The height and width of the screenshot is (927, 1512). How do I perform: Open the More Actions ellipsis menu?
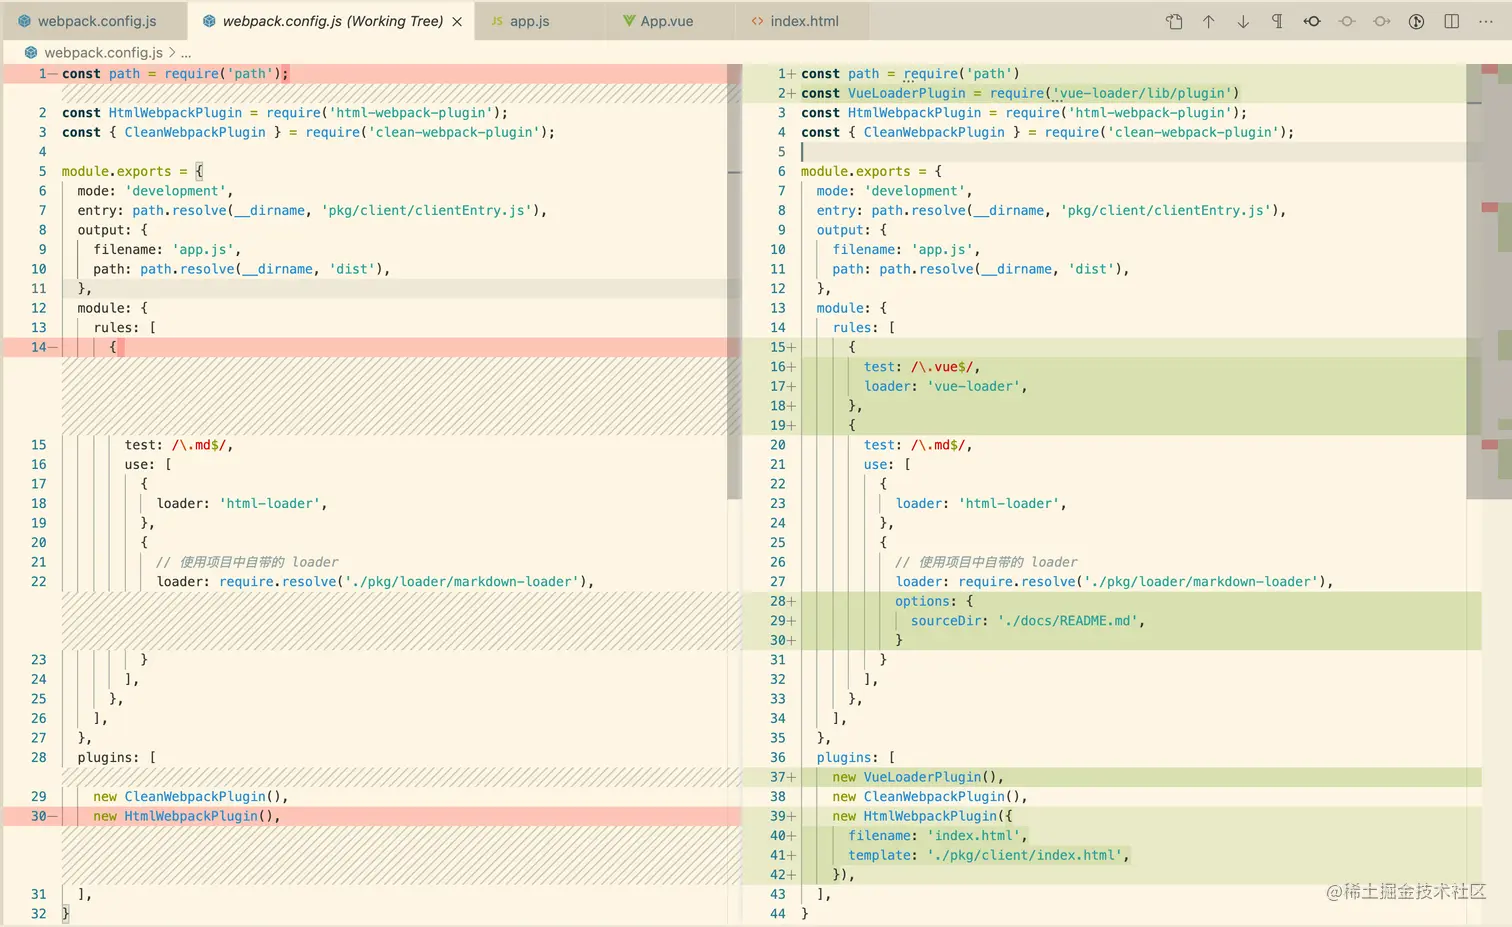(1486, 21)
